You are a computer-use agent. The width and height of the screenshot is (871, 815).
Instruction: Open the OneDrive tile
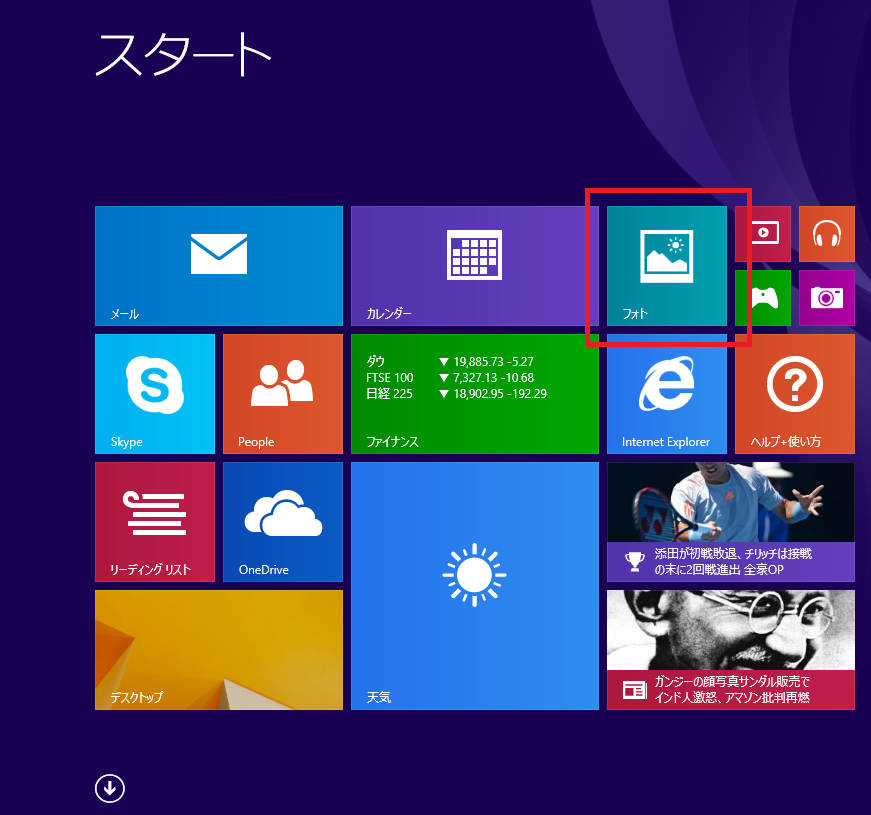[283, 522]
